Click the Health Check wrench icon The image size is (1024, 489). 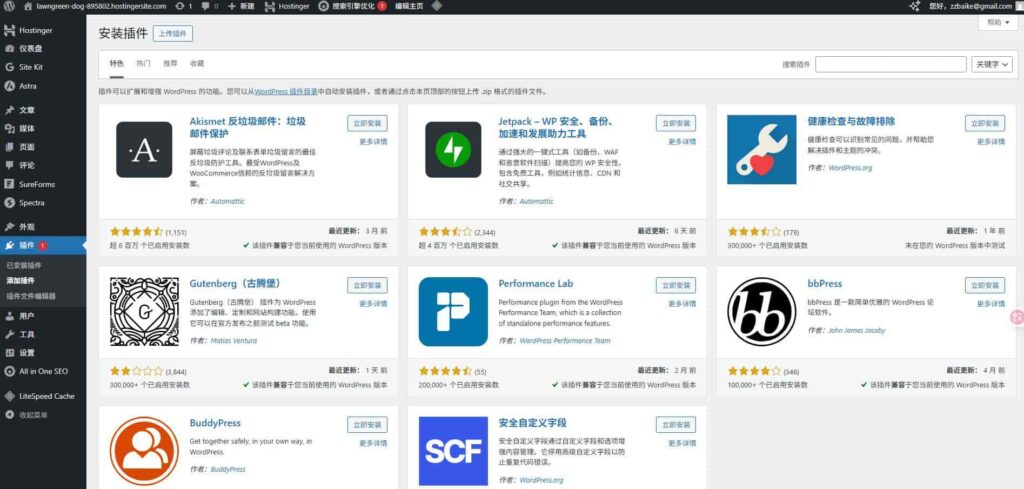coord(762,150)
